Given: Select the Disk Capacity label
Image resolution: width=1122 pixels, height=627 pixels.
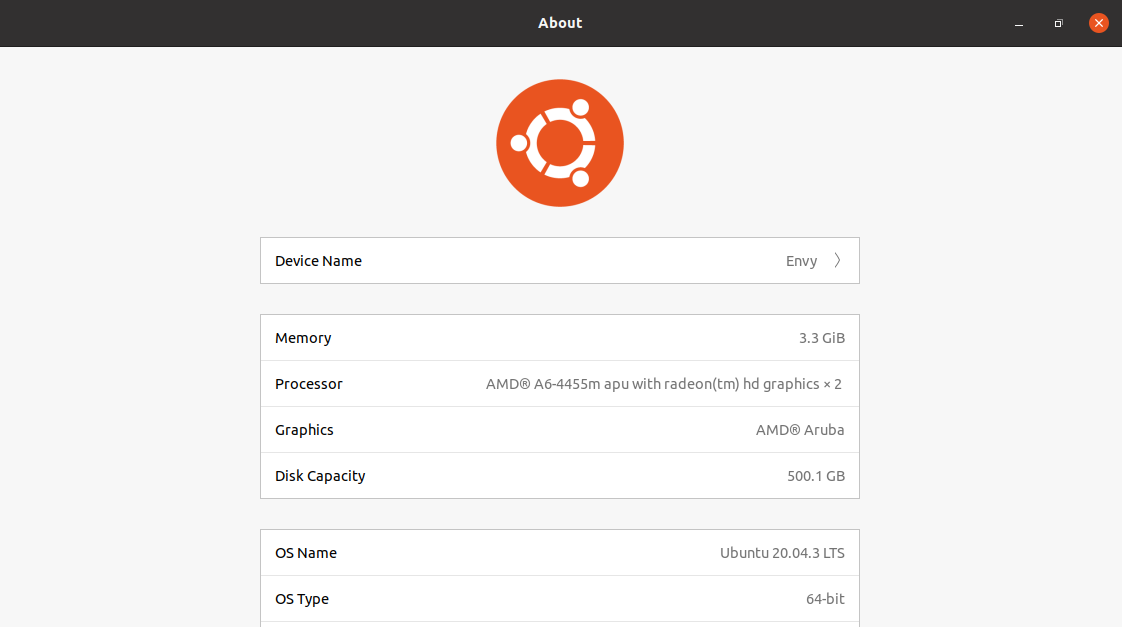Looking at the screenshot, I should coord(320,476).
